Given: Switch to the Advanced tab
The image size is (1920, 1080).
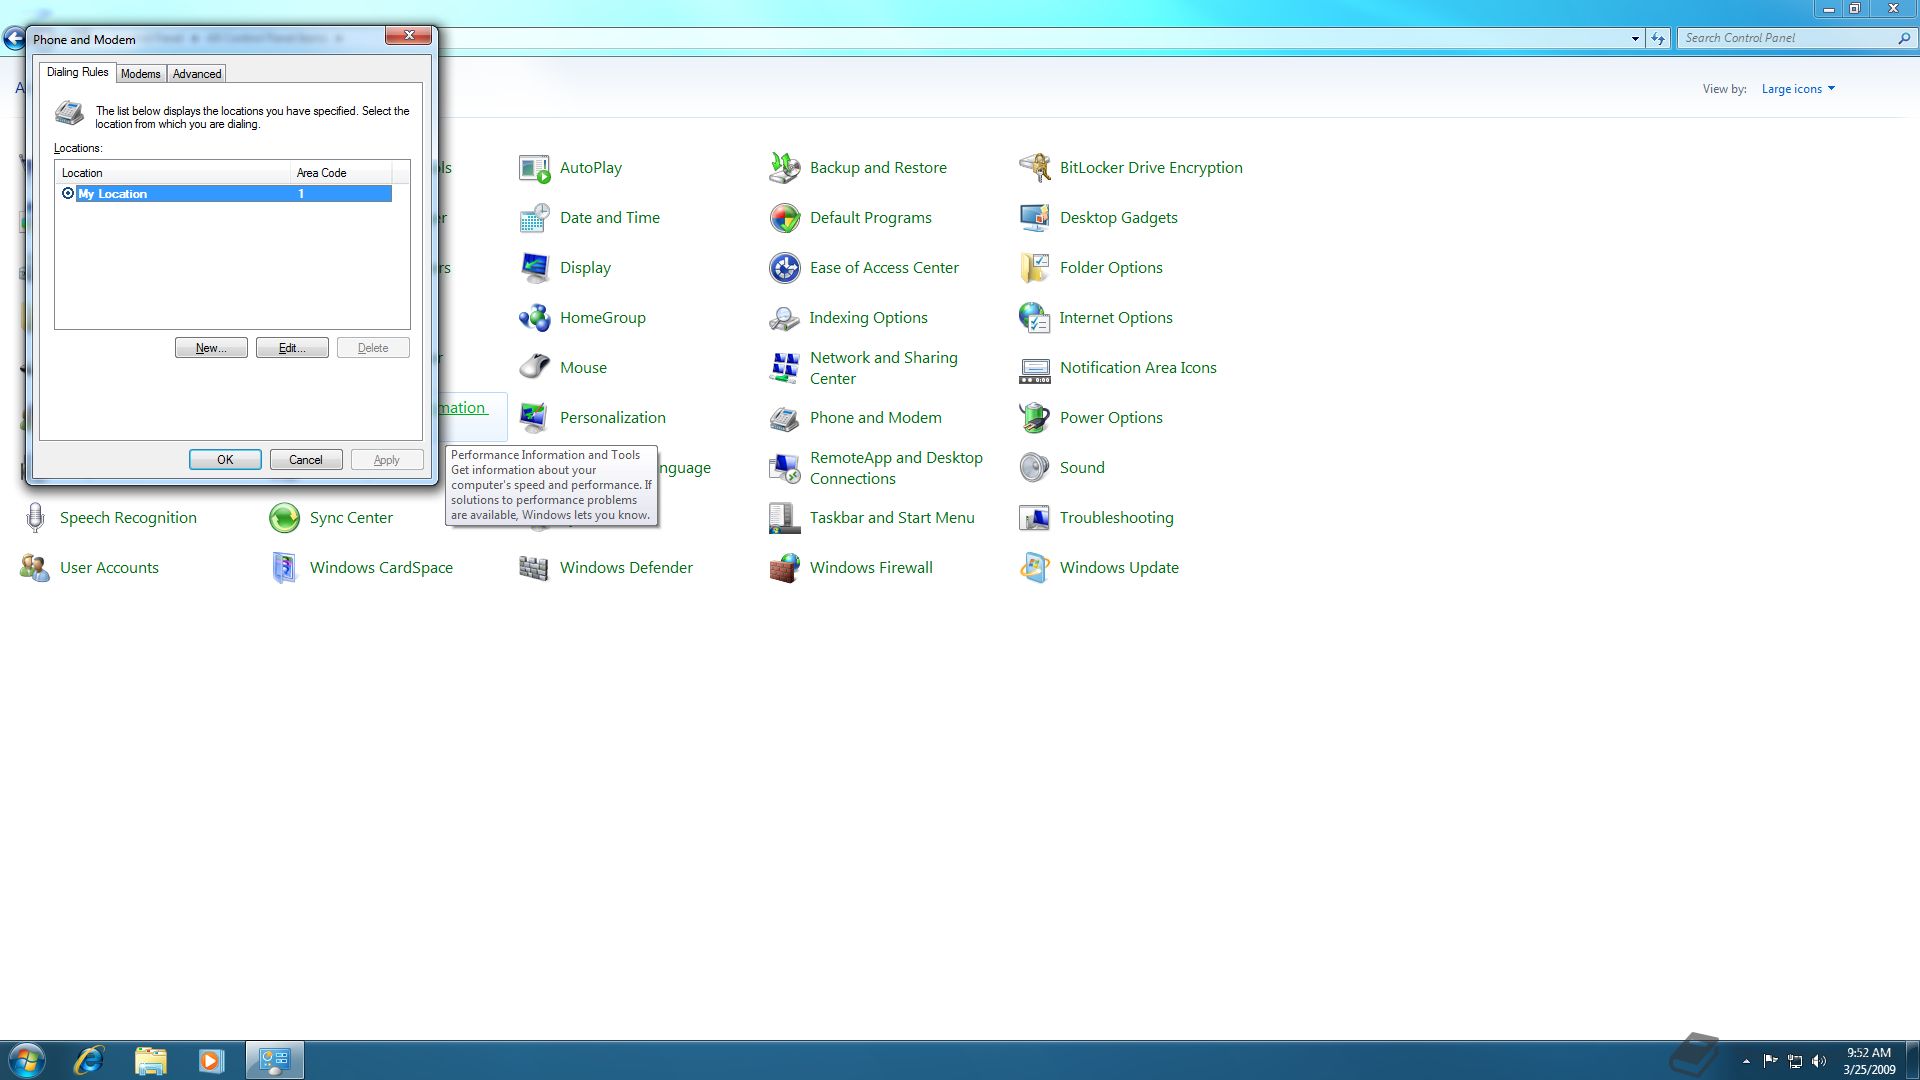Looking at the screenshot, I should pyautogui.click(x=197, y=74).
